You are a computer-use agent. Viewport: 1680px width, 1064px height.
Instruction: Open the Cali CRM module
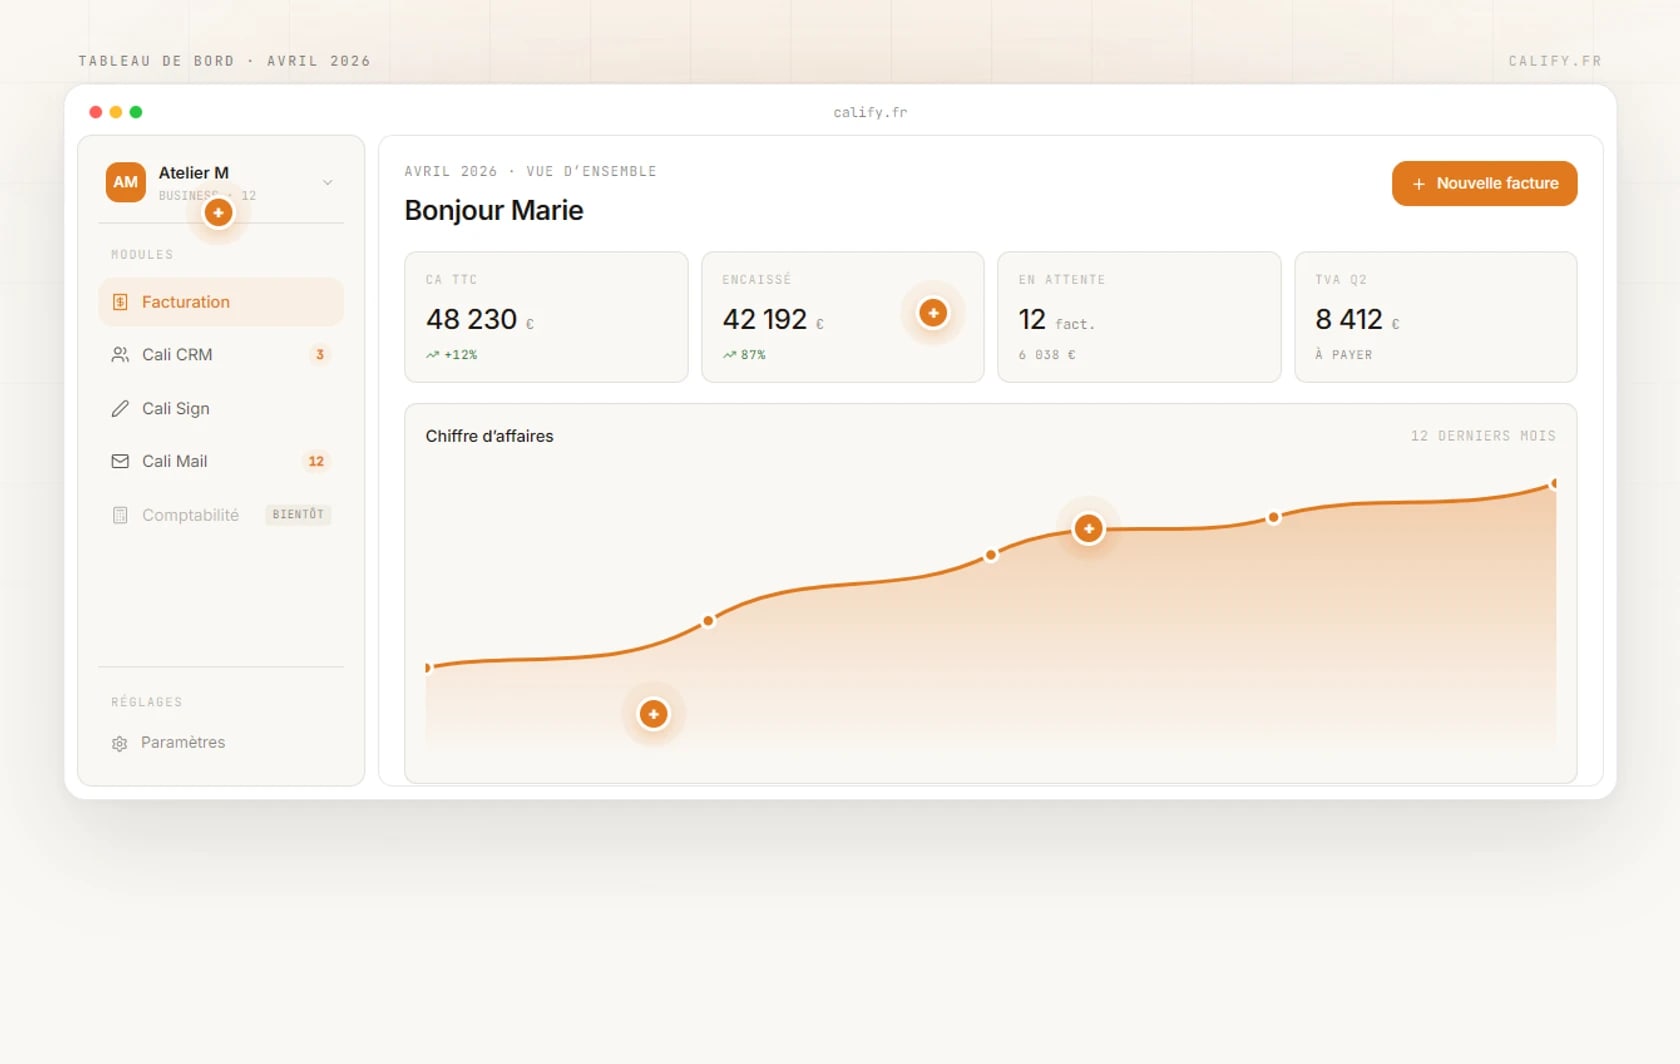(x=221, y=355)
